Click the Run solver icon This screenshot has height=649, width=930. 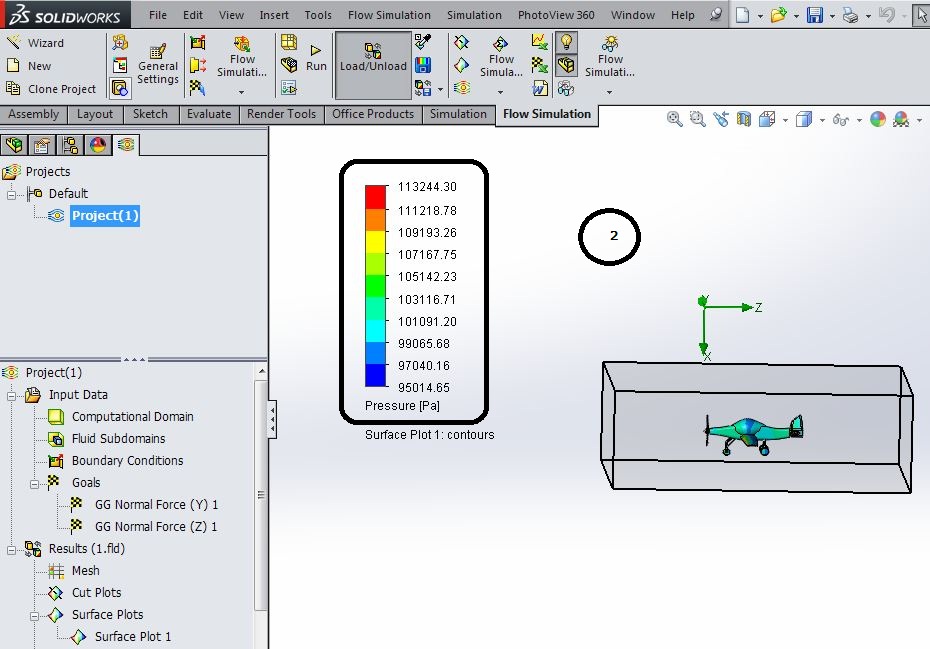coord(316,50)
